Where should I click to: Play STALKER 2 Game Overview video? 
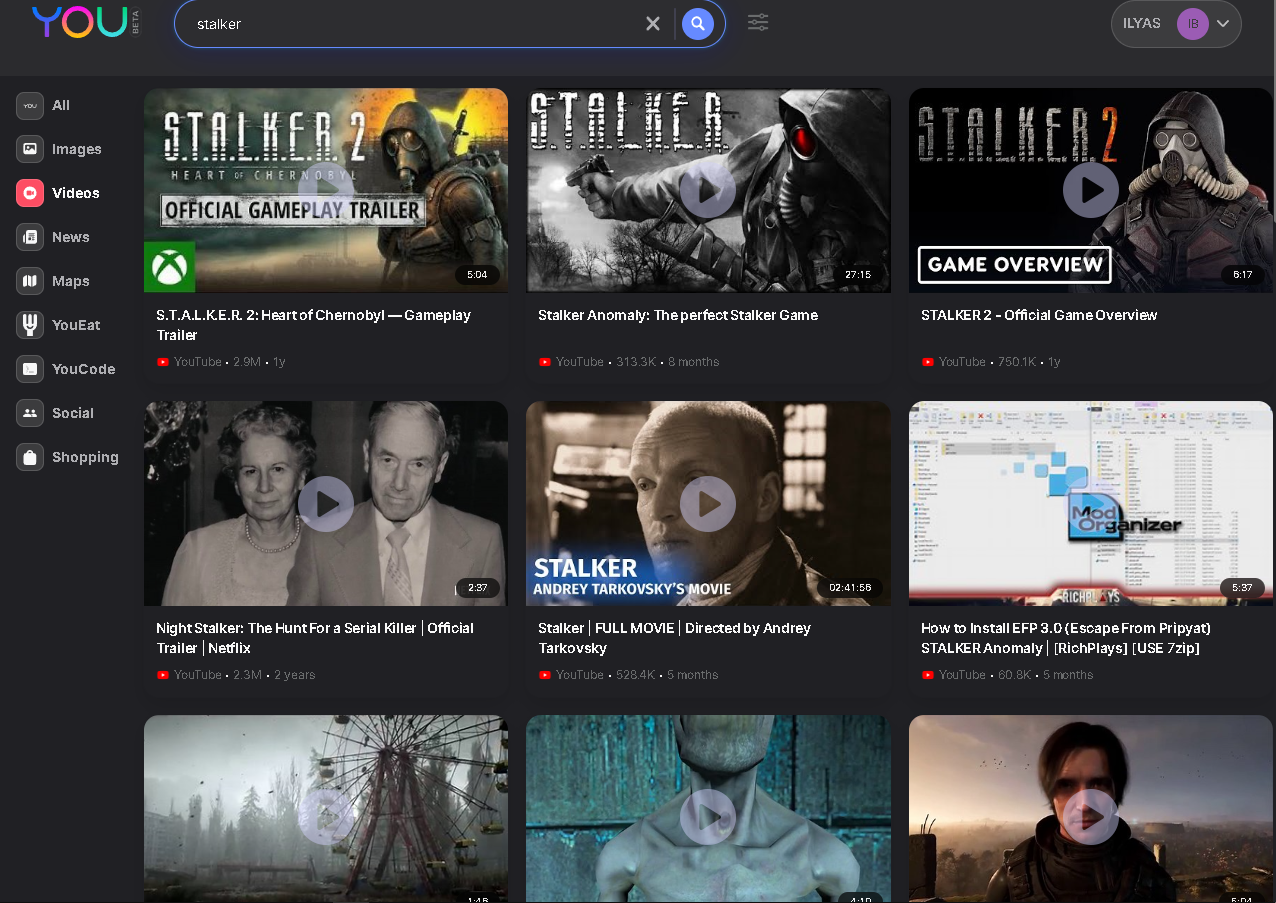(x=1090, y=190)
